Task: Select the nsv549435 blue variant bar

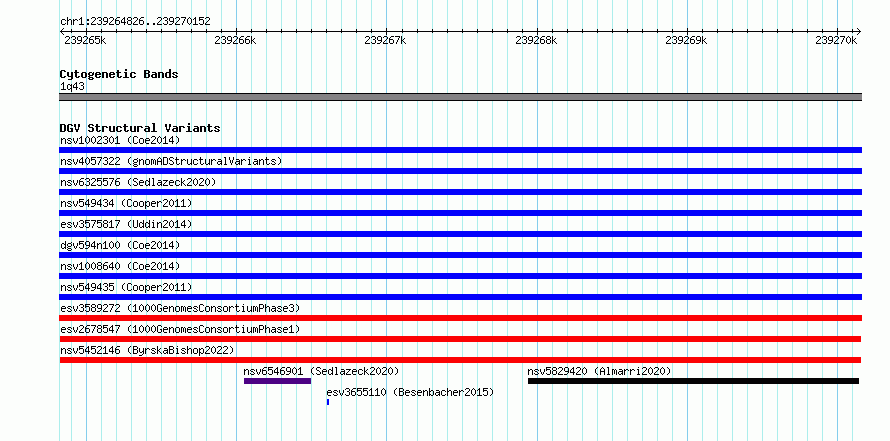Action: (460, 297)
